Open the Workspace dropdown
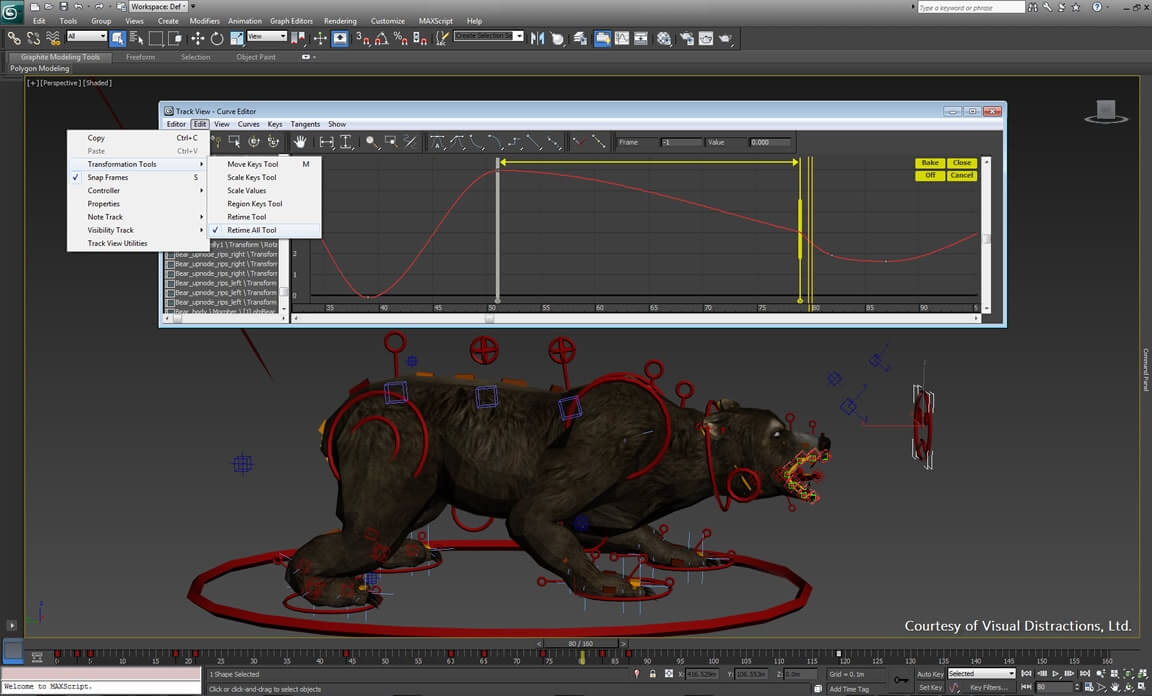1152x696 pixels. click(160, 7)
